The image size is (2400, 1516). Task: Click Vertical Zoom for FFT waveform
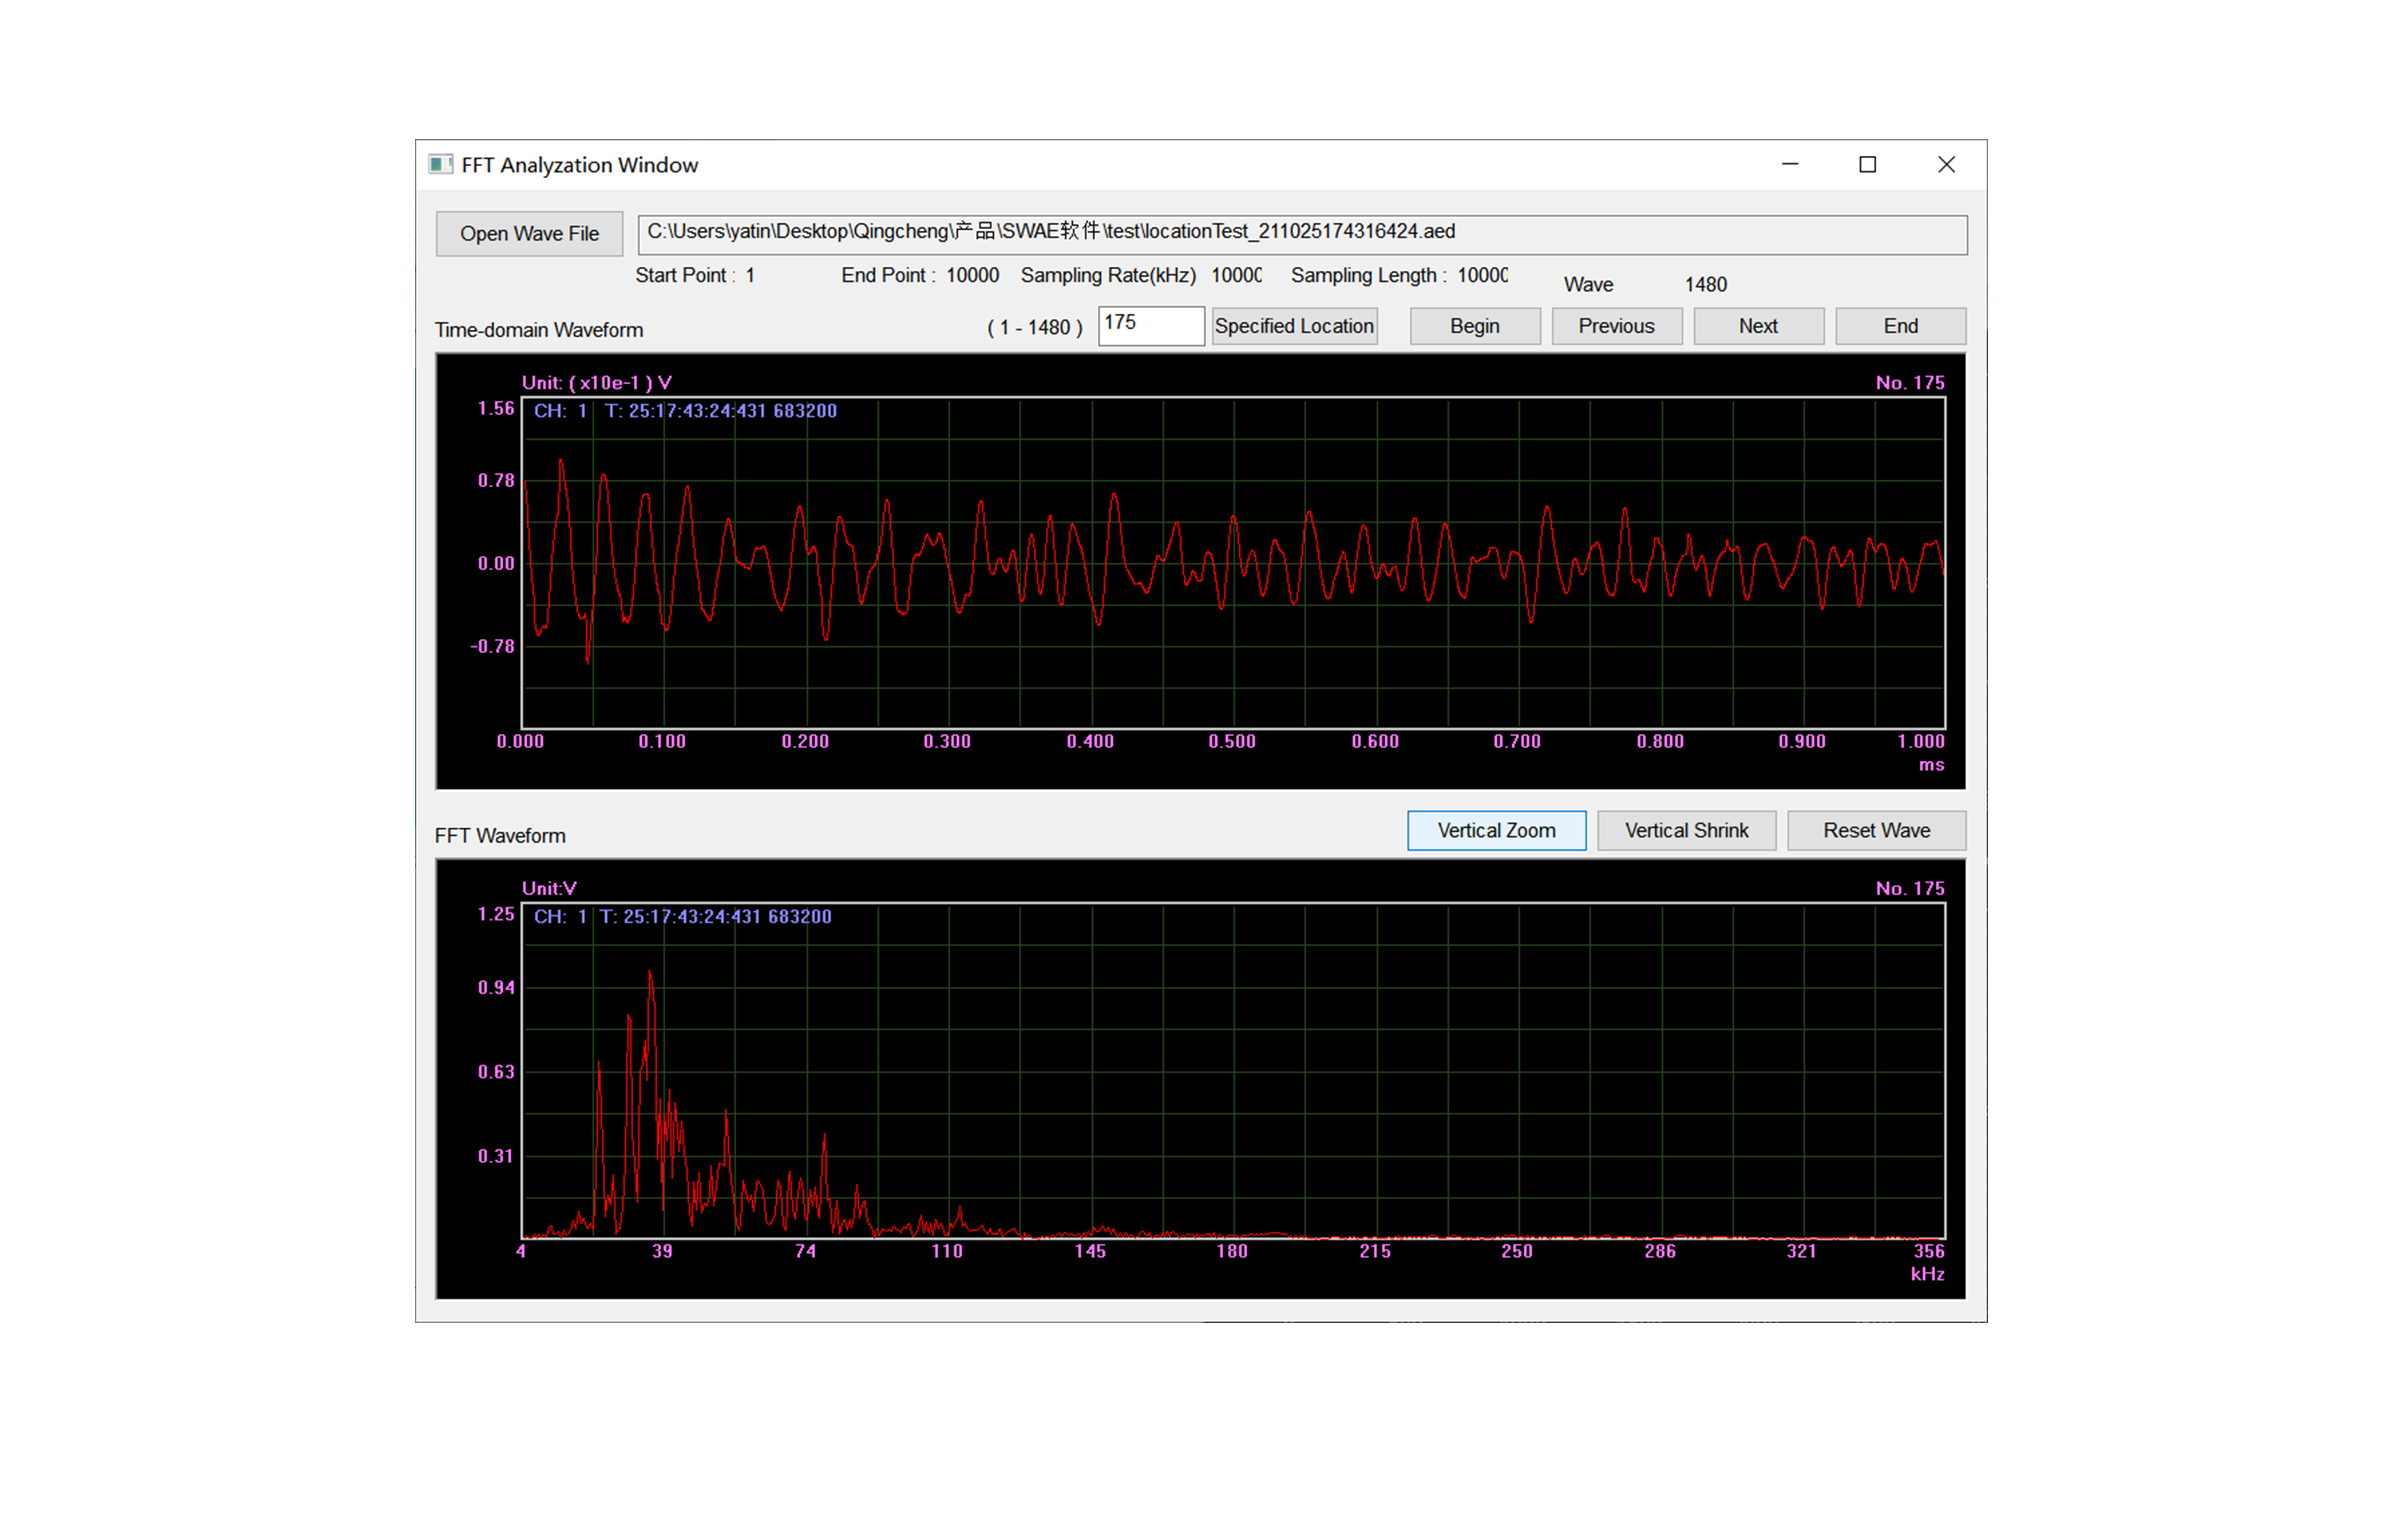coord(1495,830)
